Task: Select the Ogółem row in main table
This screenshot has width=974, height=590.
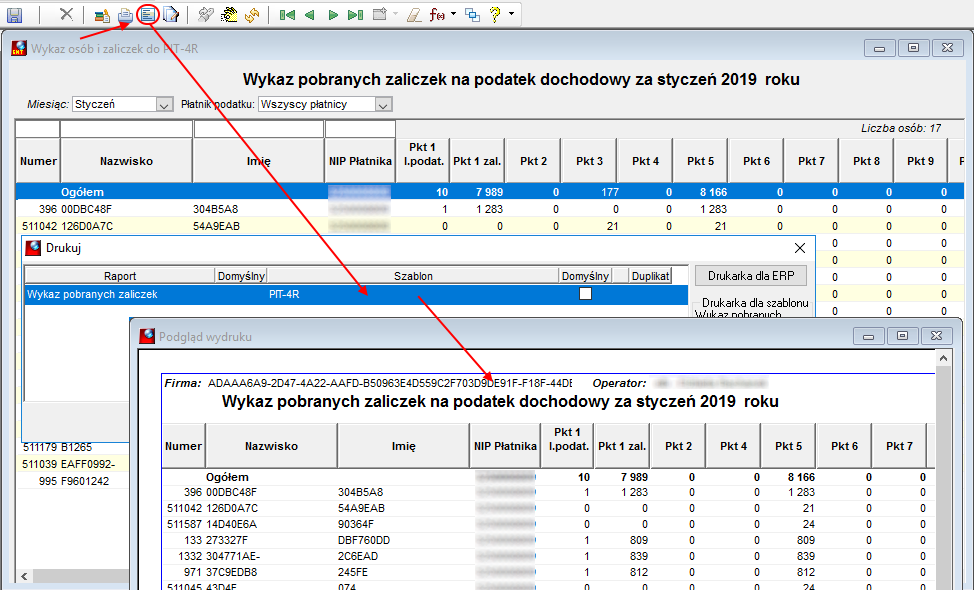Action: click(x=489, y=192)
